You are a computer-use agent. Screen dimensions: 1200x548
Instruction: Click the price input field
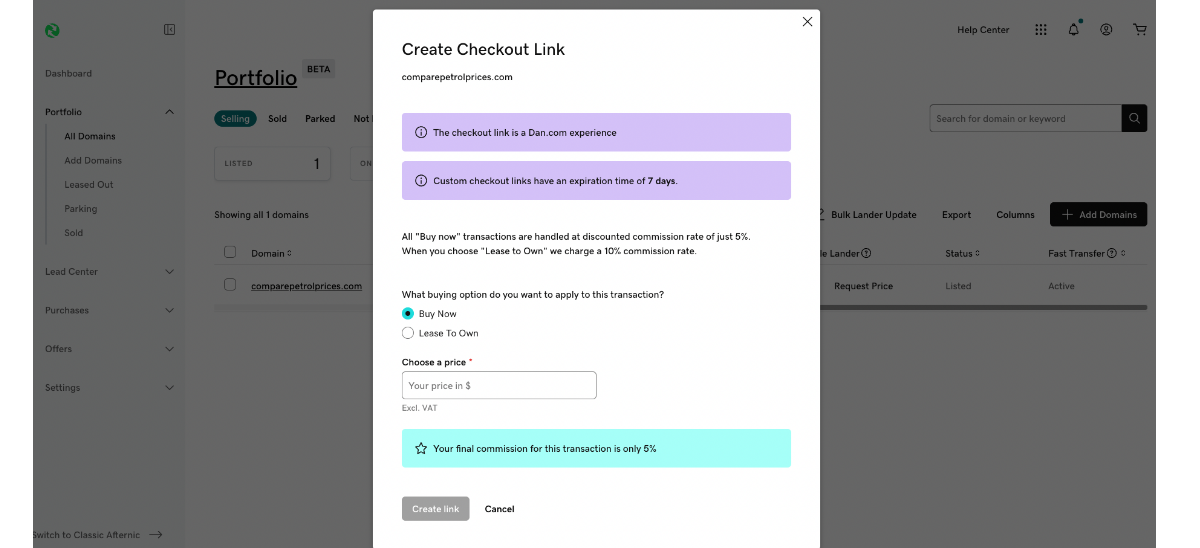point(499,385)
